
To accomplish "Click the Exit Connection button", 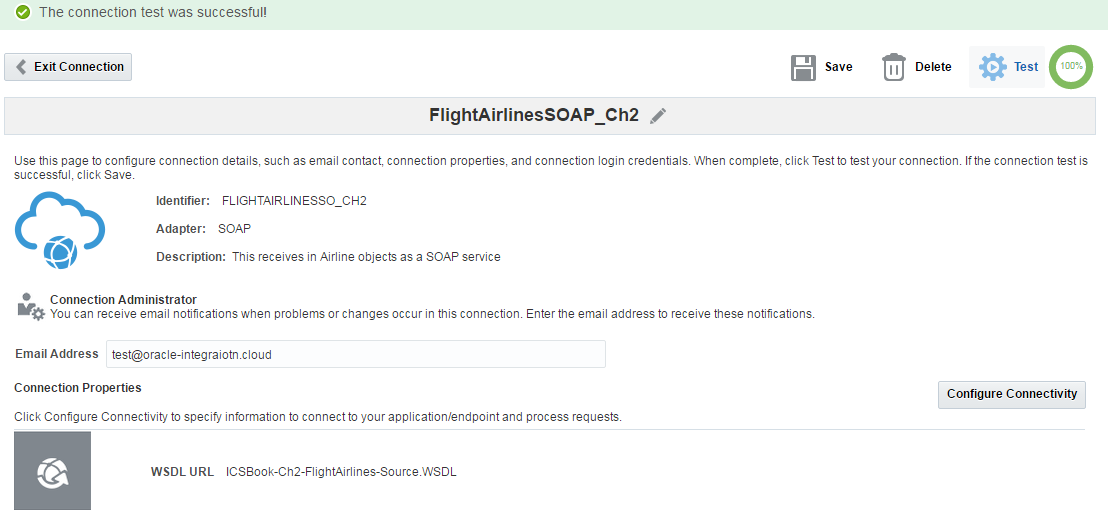I will click(x=68, y=67).
